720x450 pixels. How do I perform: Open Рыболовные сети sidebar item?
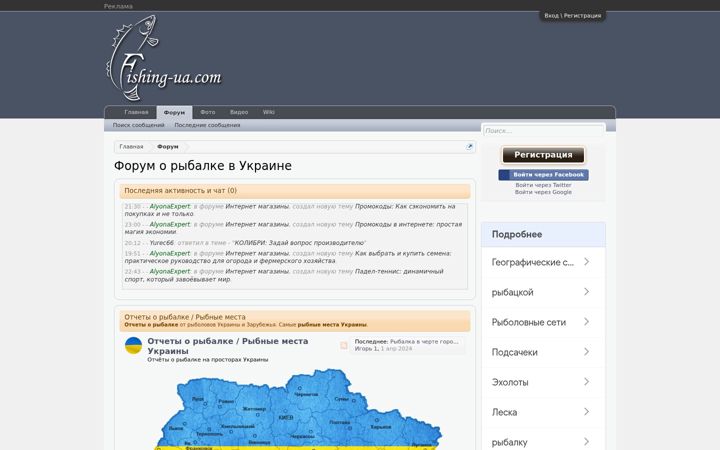coord(529,322)
